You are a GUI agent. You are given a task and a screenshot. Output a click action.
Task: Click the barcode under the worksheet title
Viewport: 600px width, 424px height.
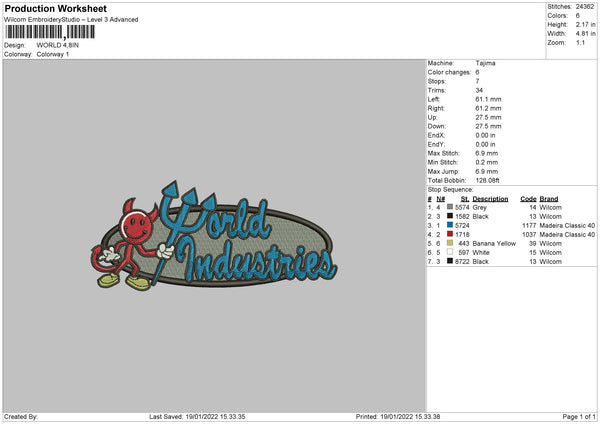pyautogui.click(x=50, y=32)
